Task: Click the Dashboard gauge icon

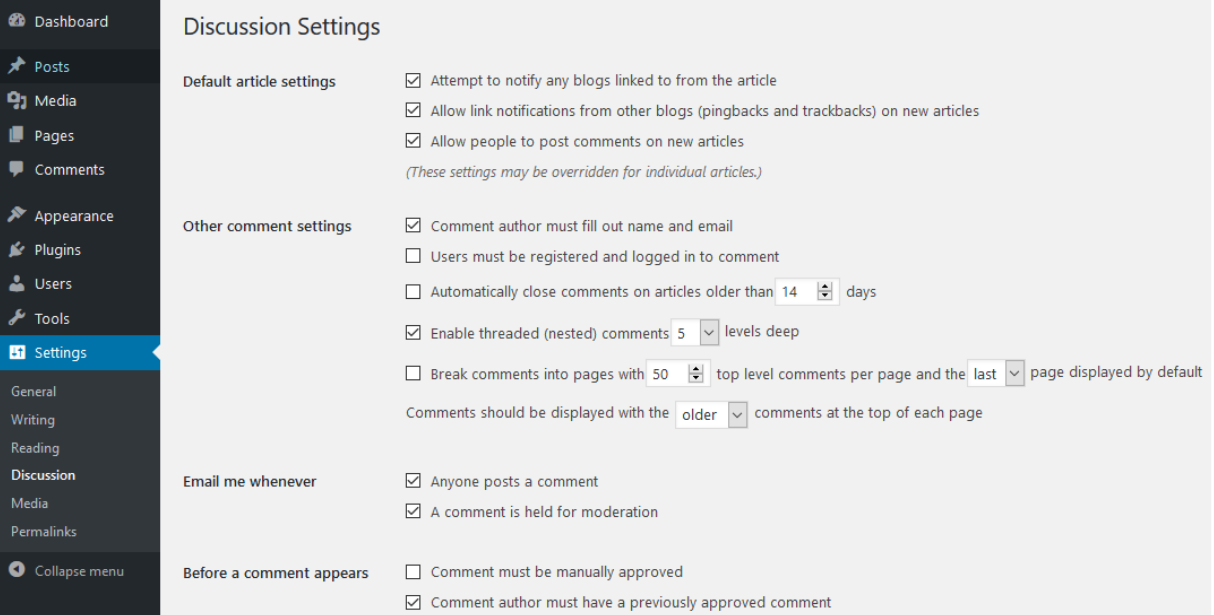Action: (x=16, y=21)
